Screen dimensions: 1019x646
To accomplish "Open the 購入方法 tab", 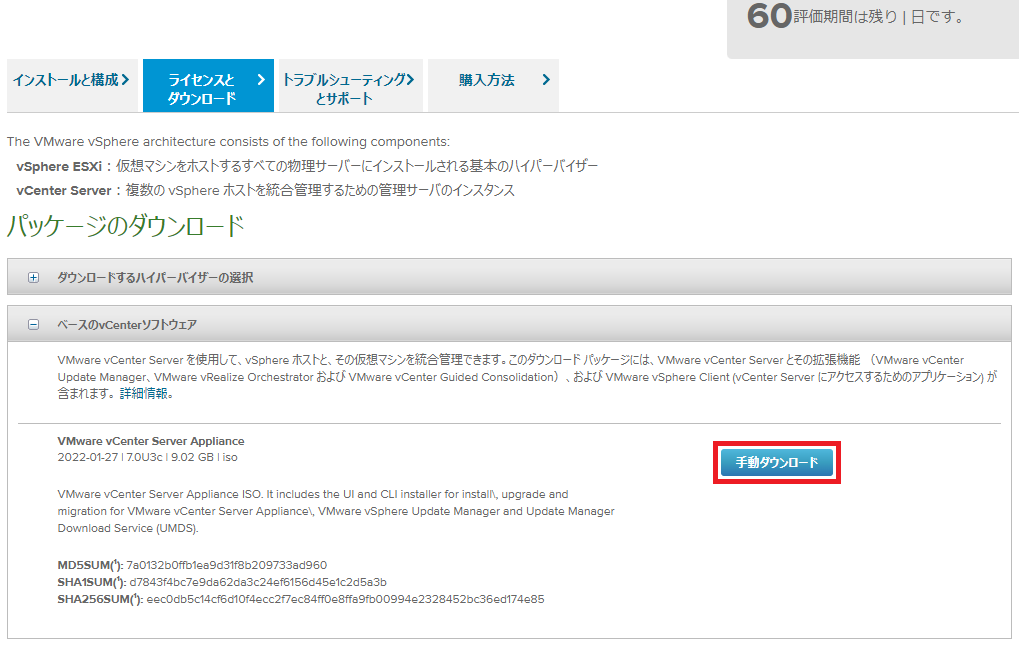I will point(493,86).
